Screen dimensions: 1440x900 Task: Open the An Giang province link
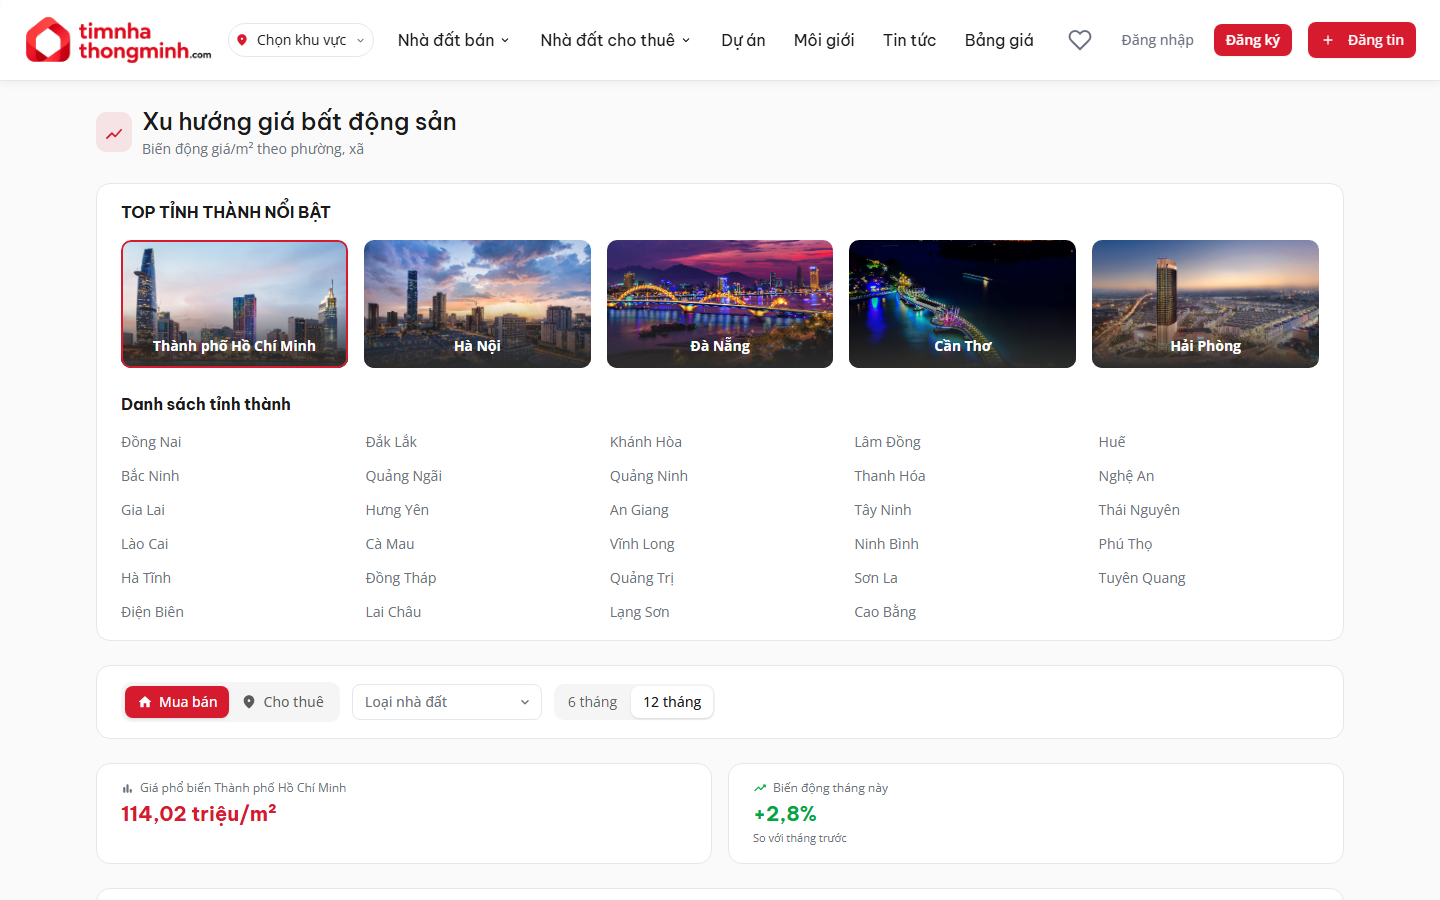tap(639, 510)
